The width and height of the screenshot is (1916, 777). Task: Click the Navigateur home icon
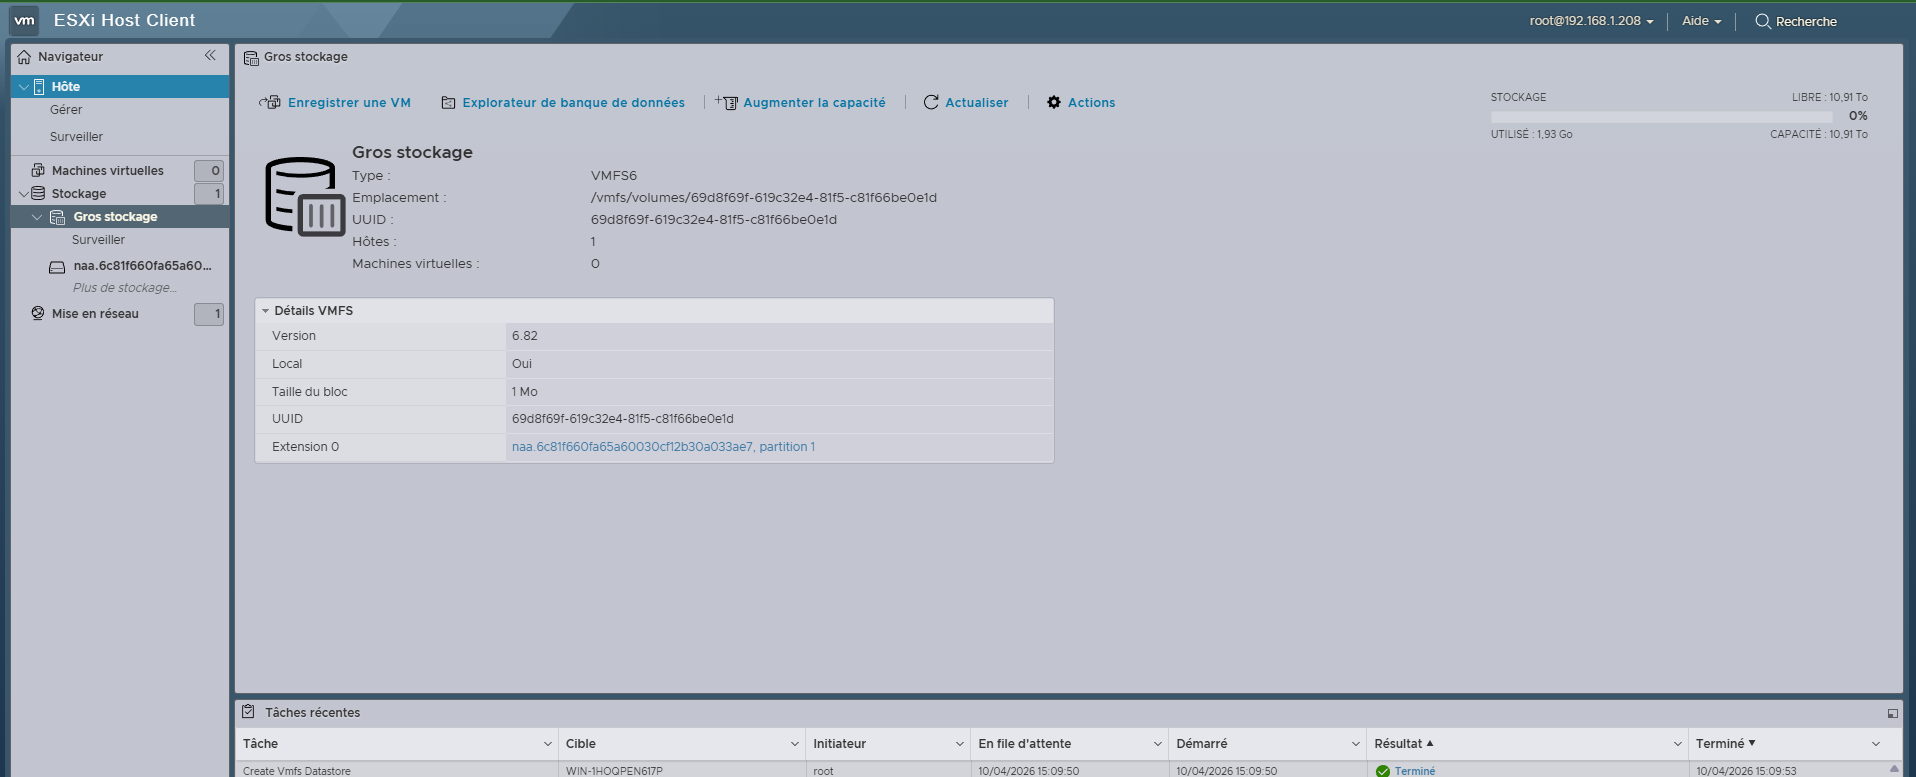[24, 57]
